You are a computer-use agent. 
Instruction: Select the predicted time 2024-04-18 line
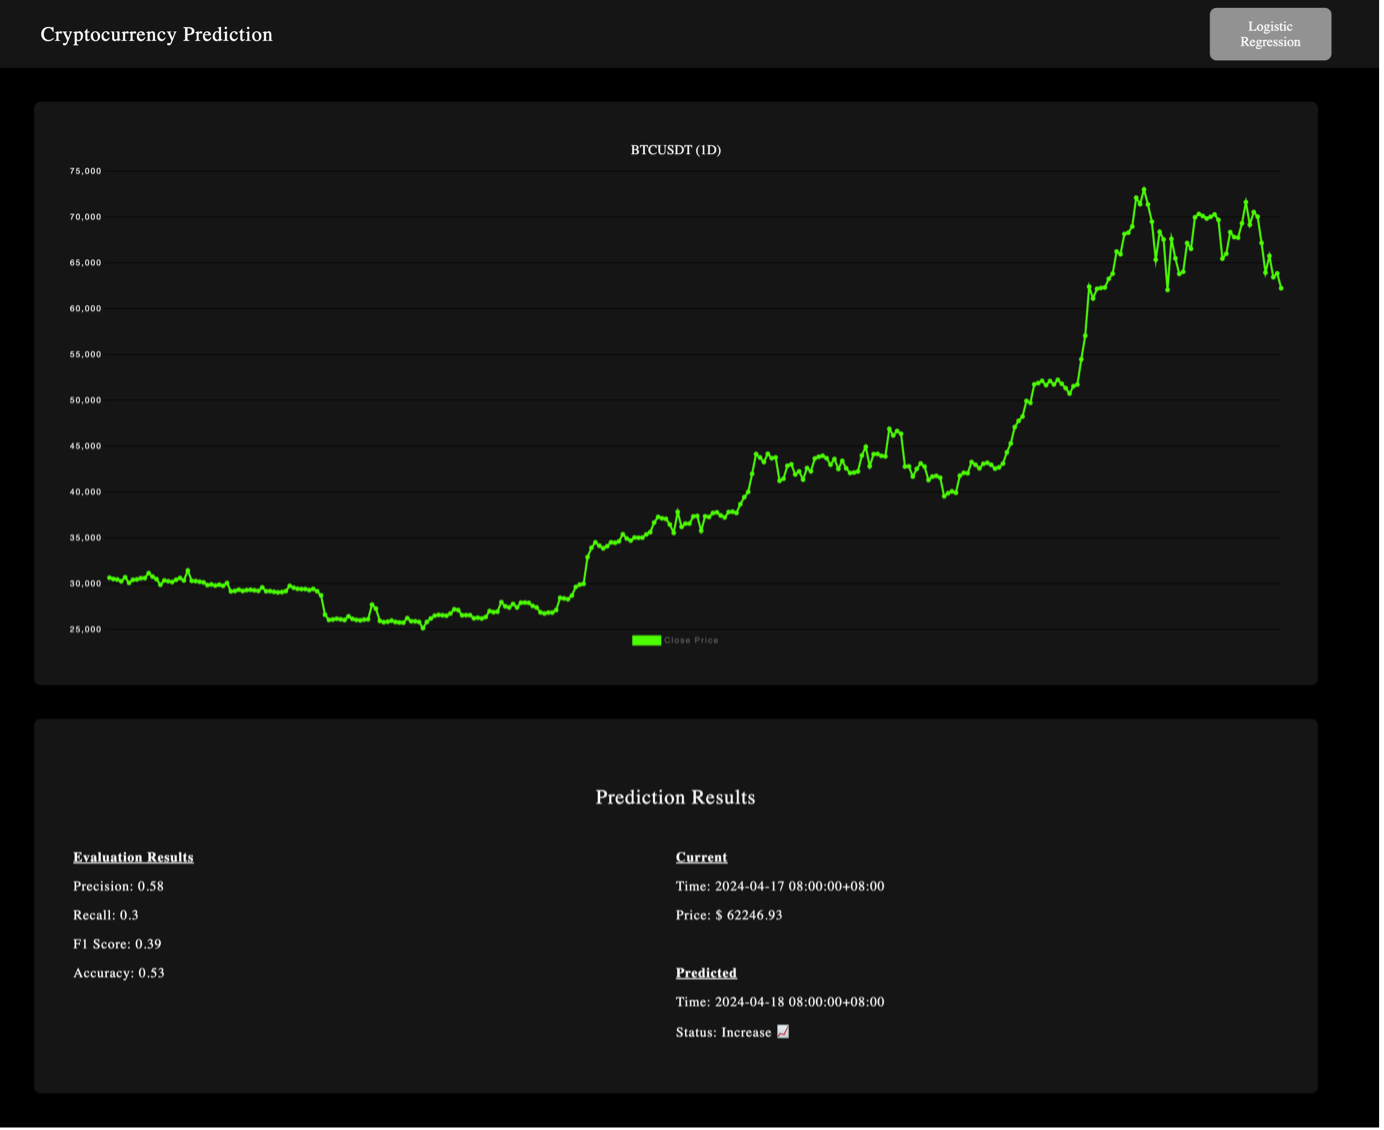coord(782,1004)
